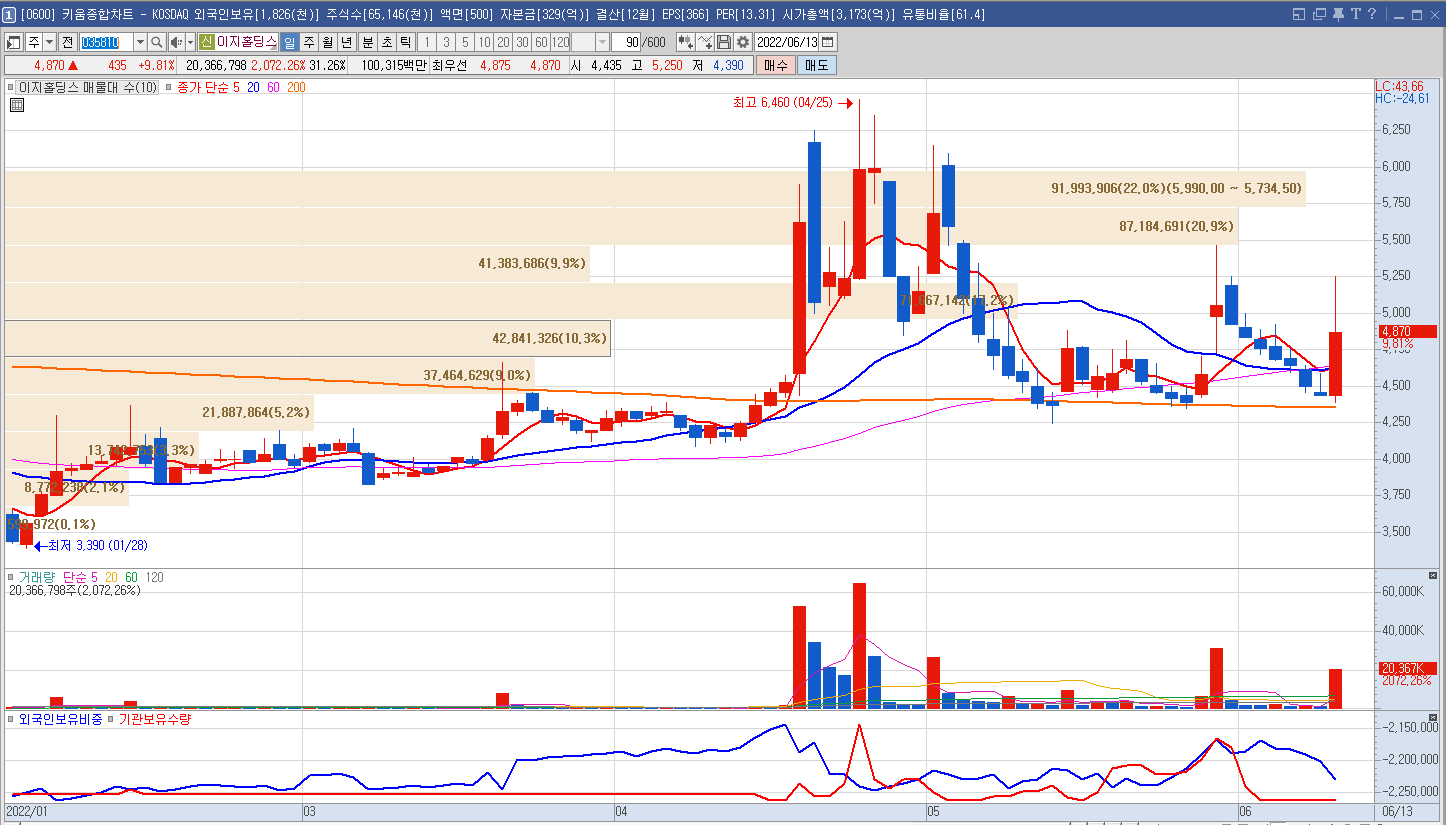Click the pin window icon
Screen dimensions: 1446x825
pos(1338,14)
